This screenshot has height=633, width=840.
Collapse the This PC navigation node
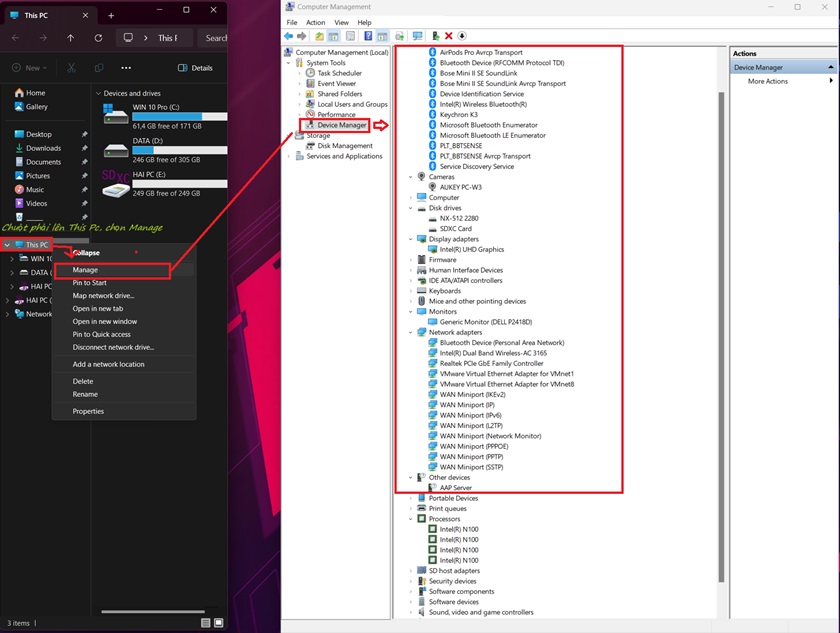[x=8, y=245]
